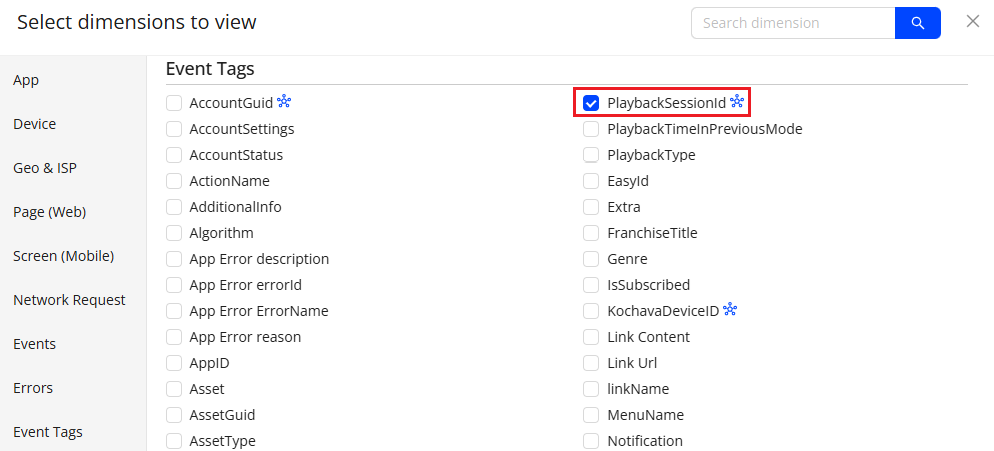This screenshot has height=451, width=994.
Task: Tick the Genre checkbox
Action: [591, 259]
